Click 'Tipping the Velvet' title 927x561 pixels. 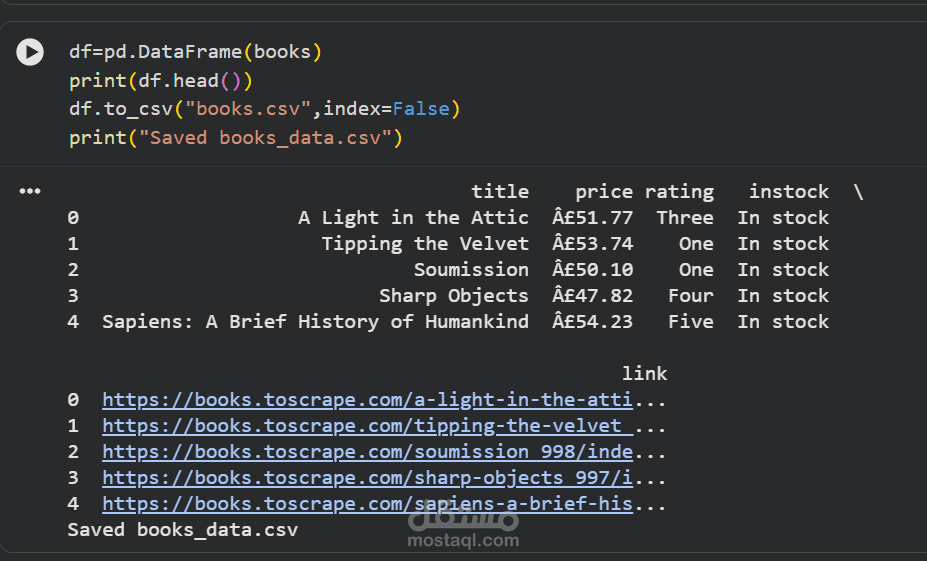425,244
